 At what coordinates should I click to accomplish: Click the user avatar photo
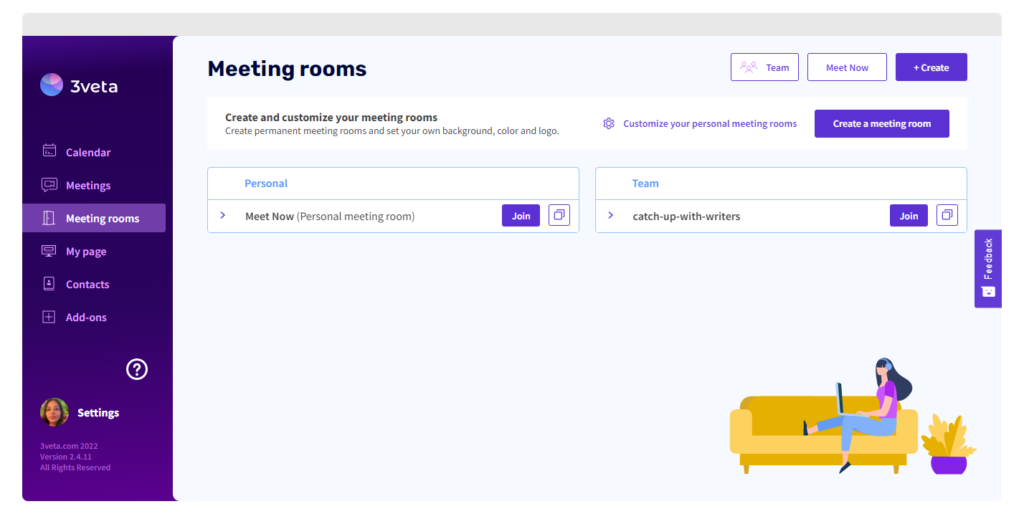tap(54, 412)
